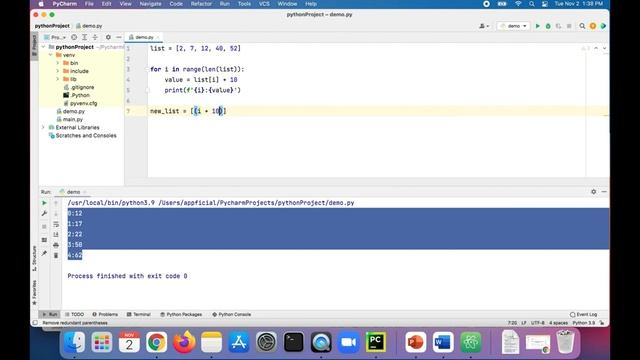Click the UTF-8 encoding in status bar
The width and height of the screenshot is (640, 360).
[538, 323]
